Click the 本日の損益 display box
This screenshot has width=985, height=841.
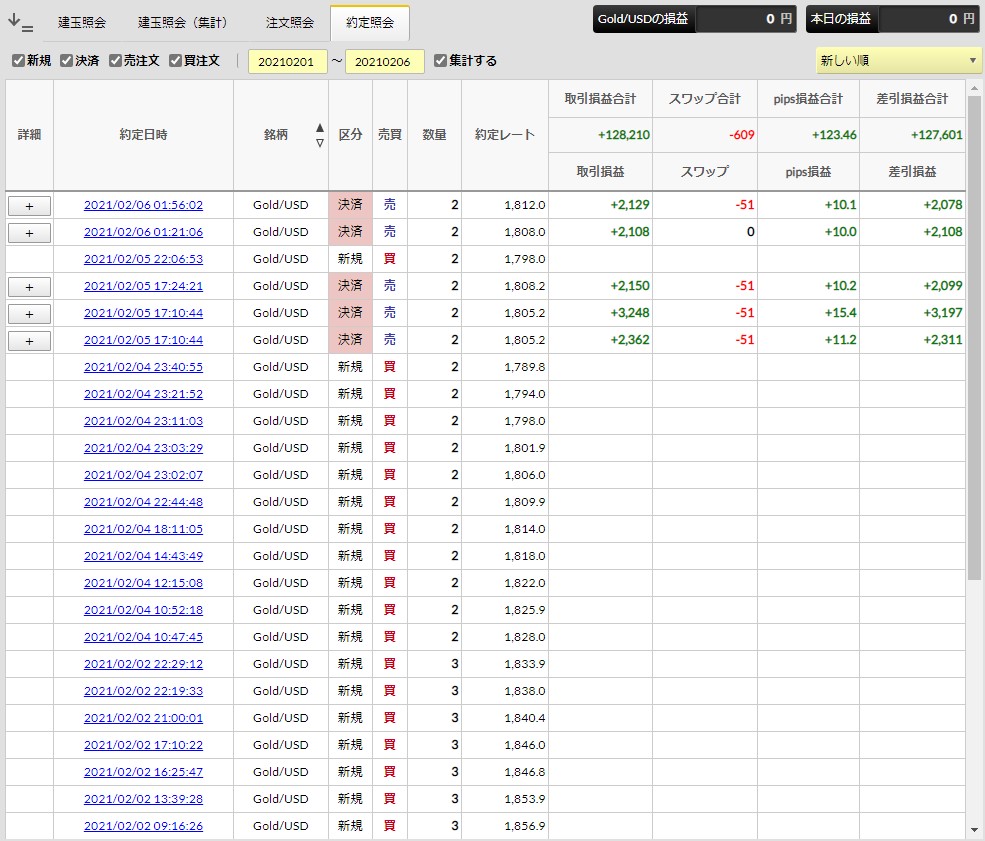coord(892,19)
